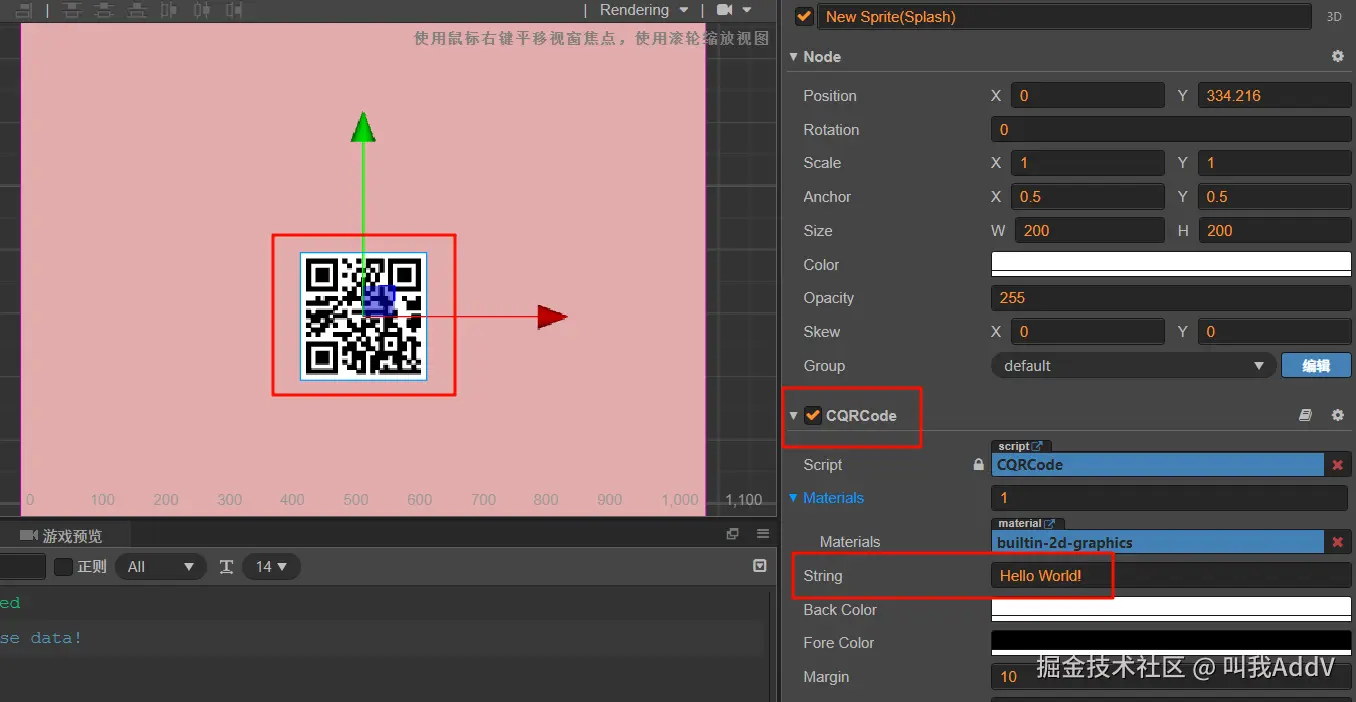The height and width of the screenshot is (702, 1356).
Task: Toggle the New Sprite node active checkbox
Action: [804, 17]
